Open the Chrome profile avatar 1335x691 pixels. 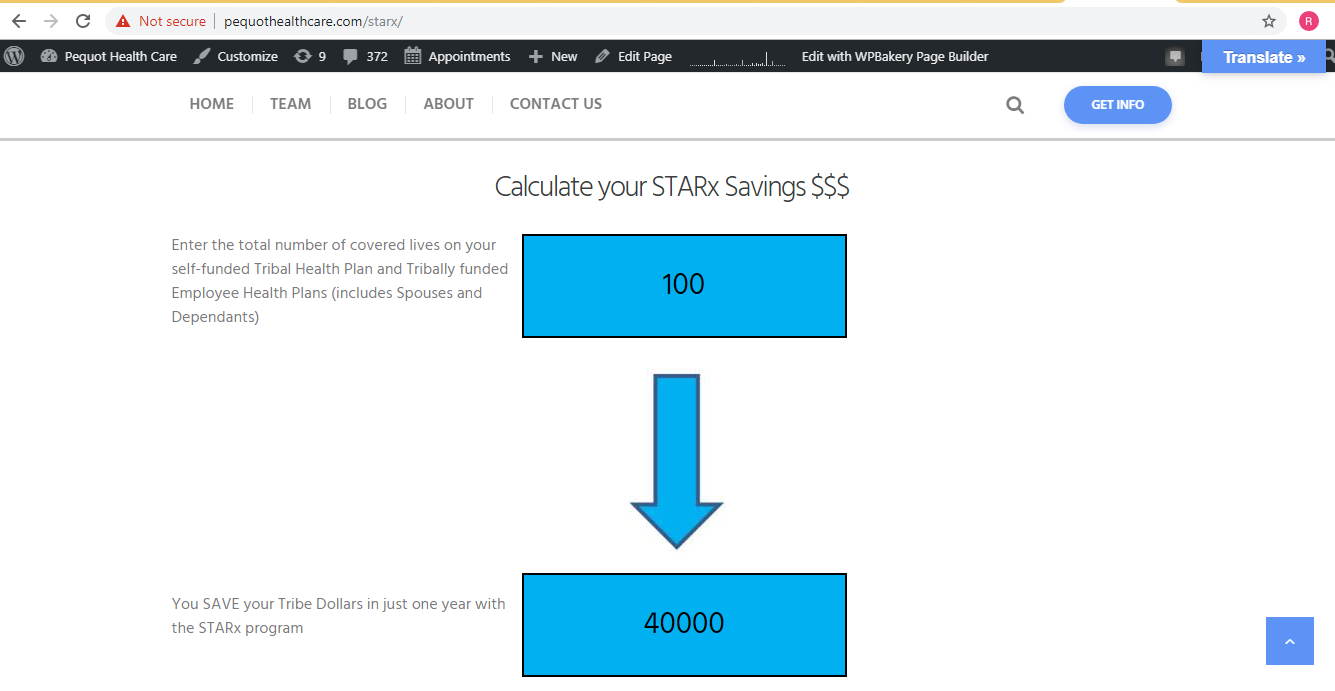click(x=1309, y=21)
